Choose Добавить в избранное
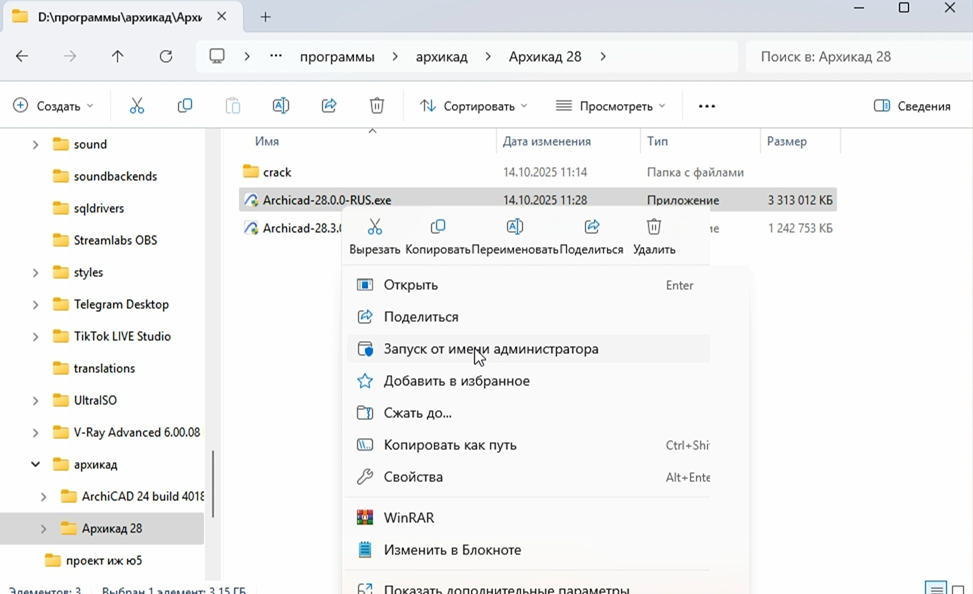The width and height of the screenshot is (973, 594). (528, 381)
